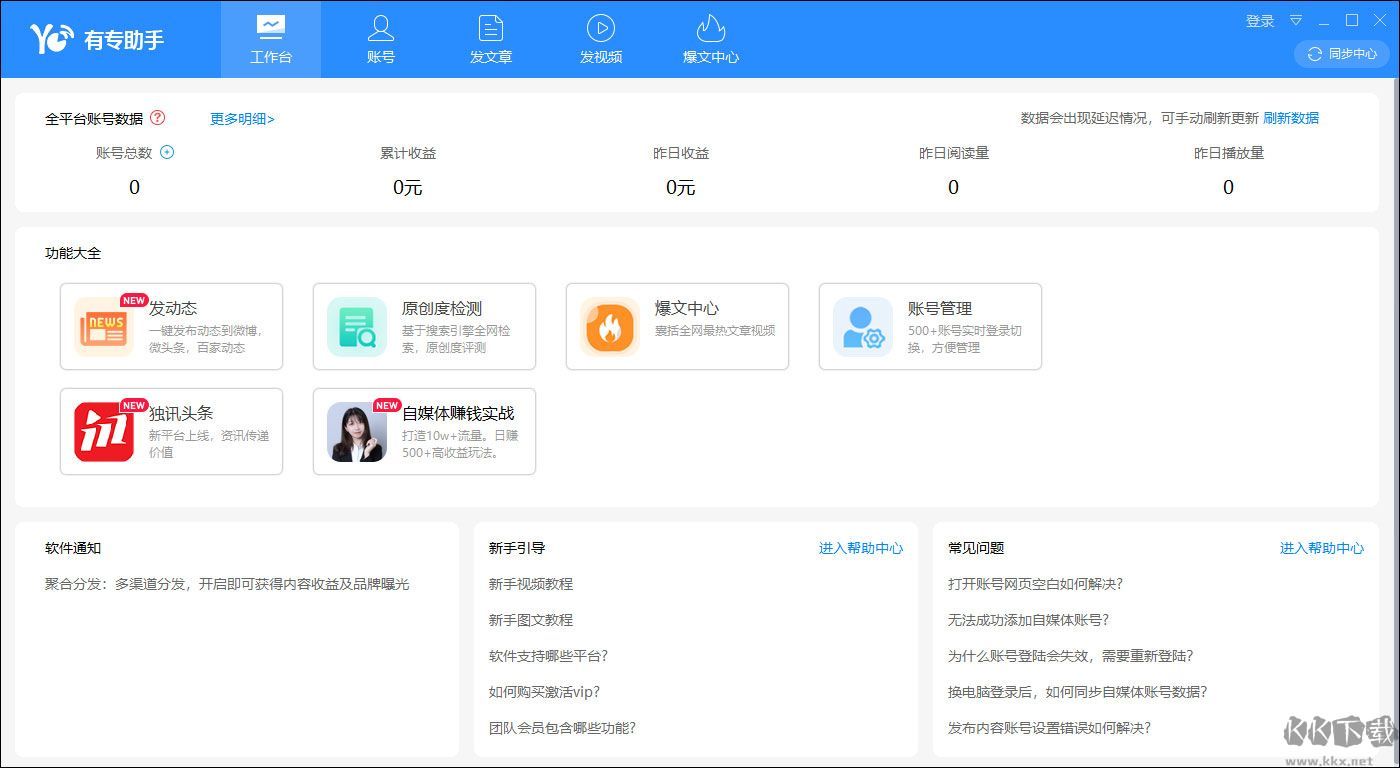The height and width of the screenshot is (768, 1400).
Task: Click the orange flame 爆文中心 card icon
Action: (610, 327)
